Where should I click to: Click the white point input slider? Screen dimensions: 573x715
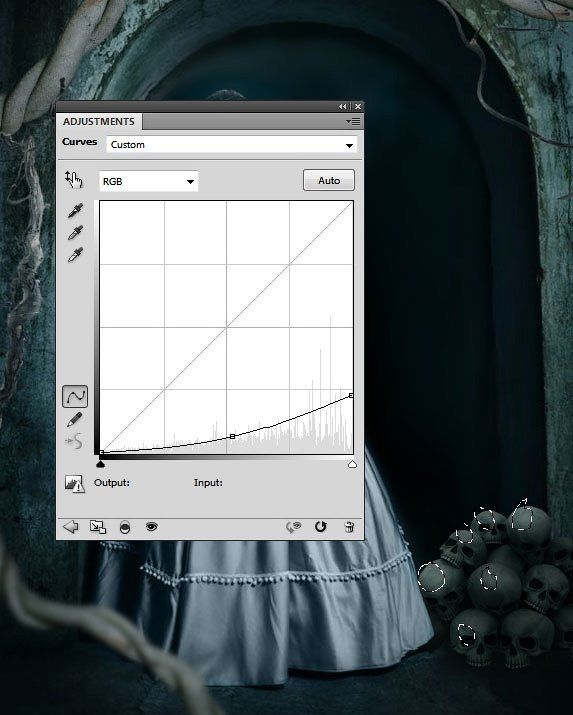(352, 464)
